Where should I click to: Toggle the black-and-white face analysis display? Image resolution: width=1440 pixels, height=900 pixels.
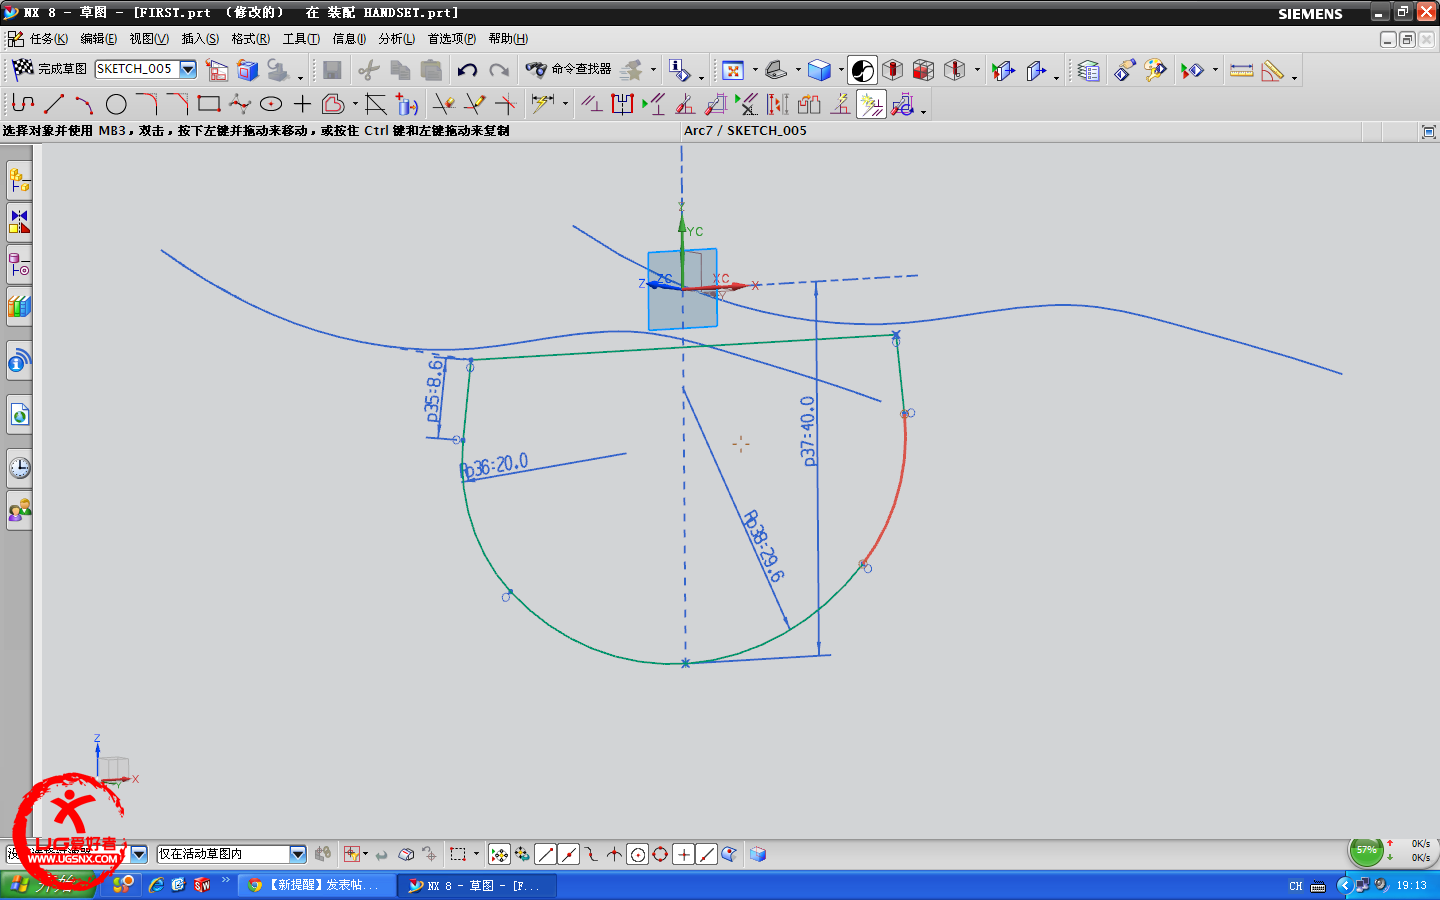[x=863, y=70]
